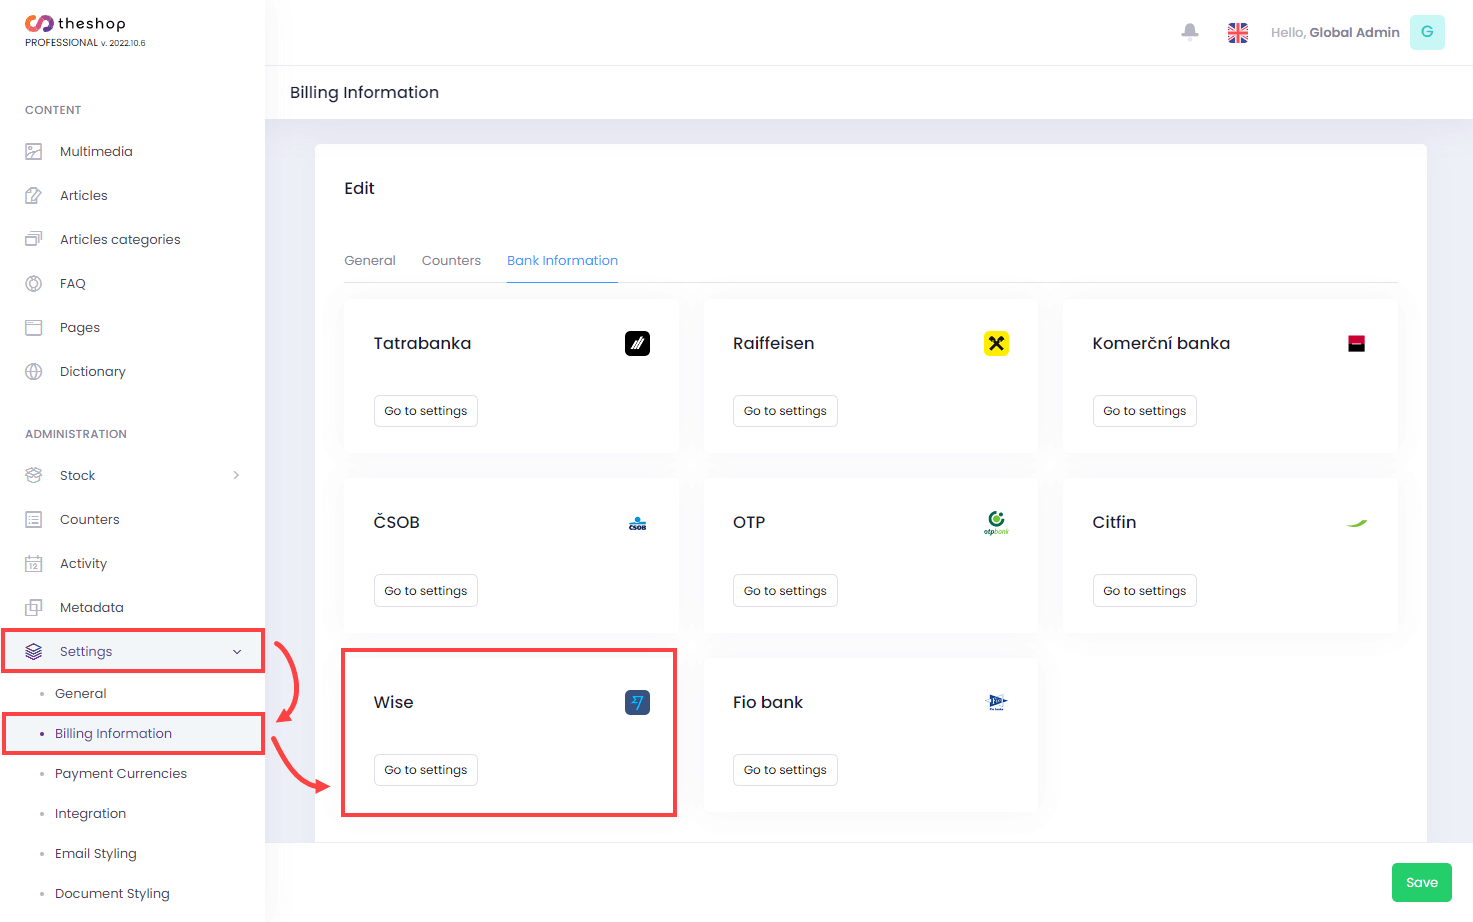Open Document Styling under Settings
The image size is (1473, 922).
(x=112, y=894)
